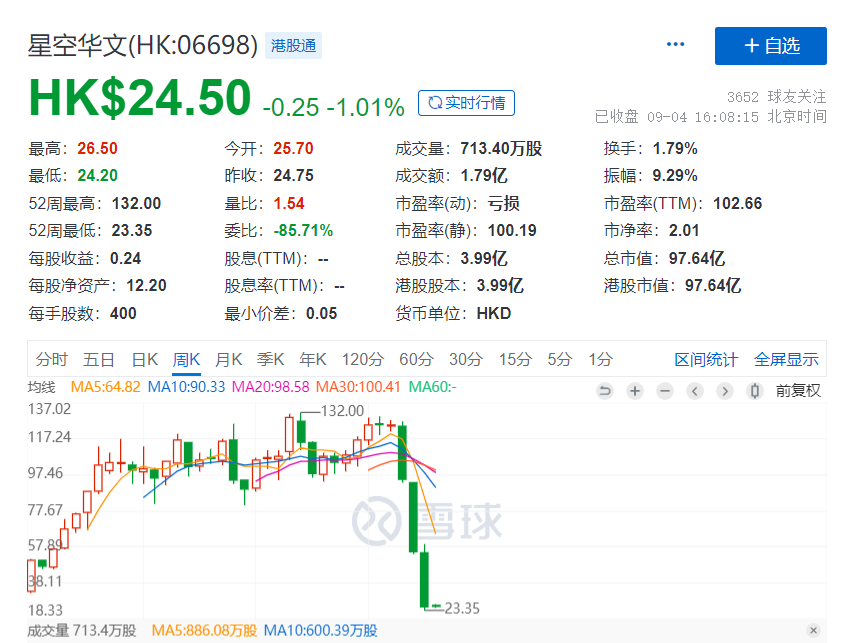The width and height of the screenshot is (854, 643).
Task: Zoom in the K-line chart with plus icon
Action: click(634, 391)
